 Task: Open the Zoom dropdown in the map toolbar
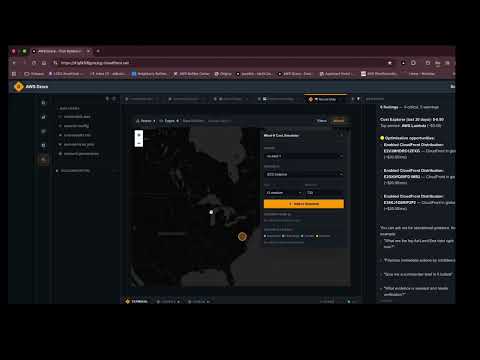(x=146, y=121)
